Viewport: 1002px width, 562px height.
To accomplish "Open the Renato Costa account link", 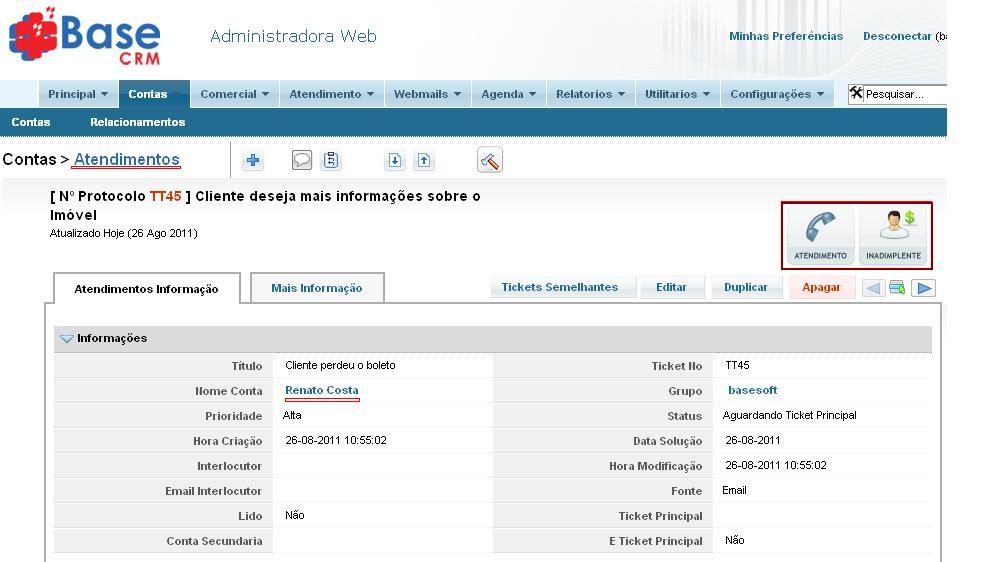I will (x=321, y=390).
